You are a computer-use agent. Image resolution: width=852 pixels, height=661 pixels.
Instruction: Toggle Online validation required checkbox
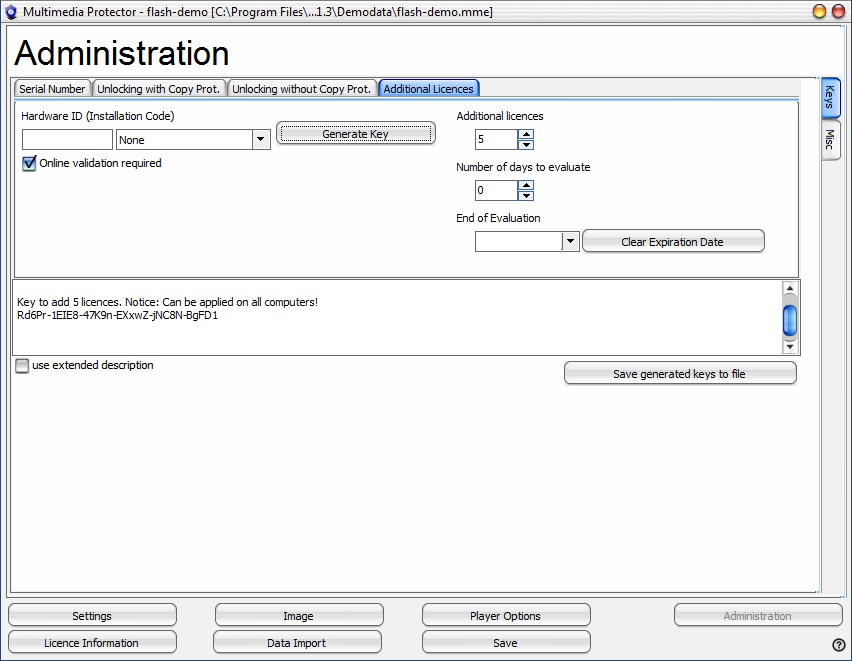(29, 164)
